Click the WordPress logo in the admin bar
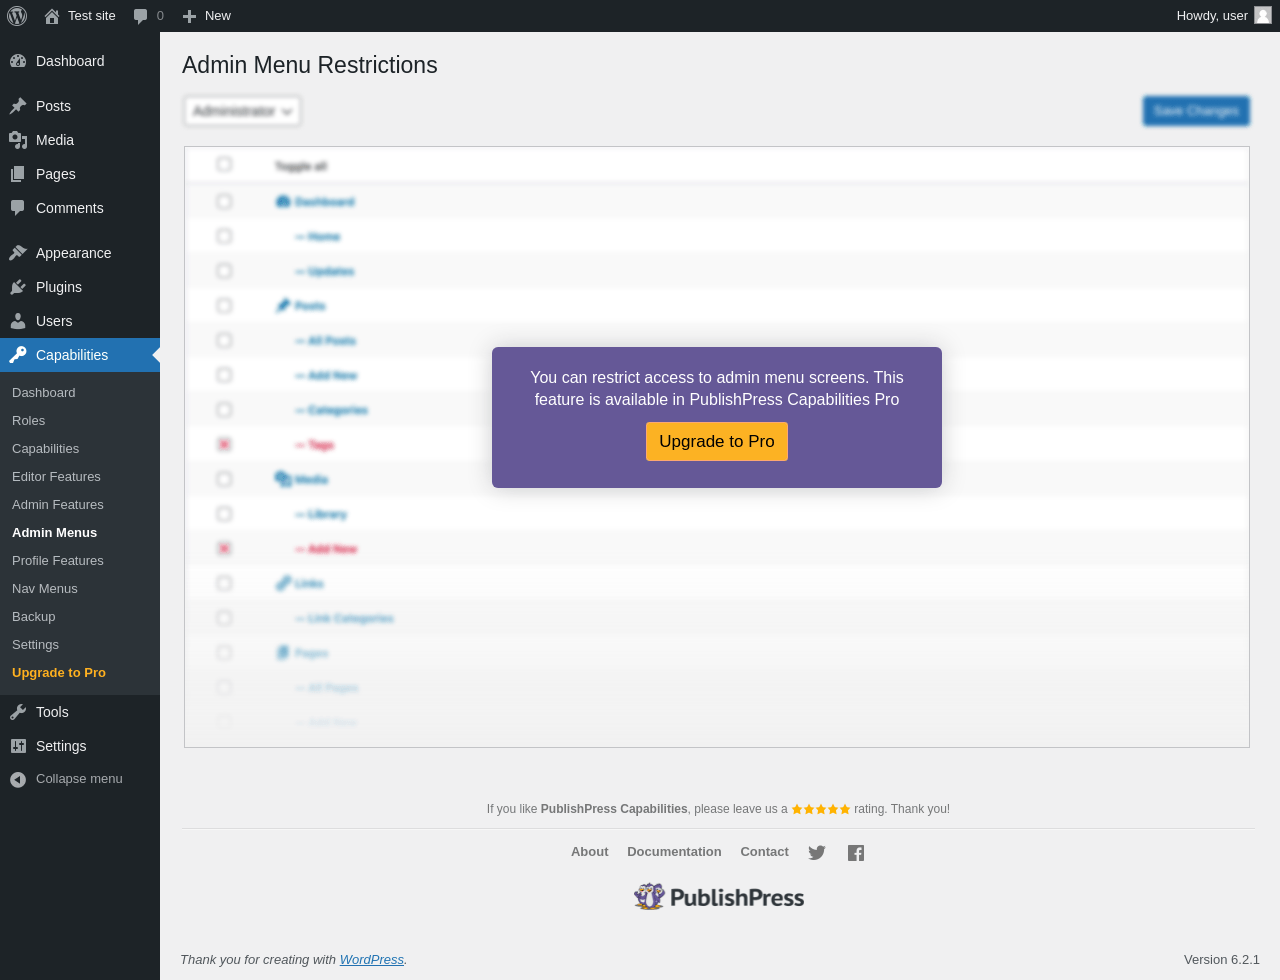 17,16
